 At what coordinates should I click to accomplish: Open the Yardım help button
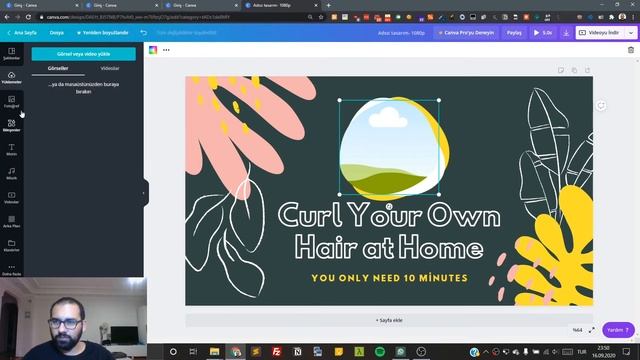[x=618, y=330]
